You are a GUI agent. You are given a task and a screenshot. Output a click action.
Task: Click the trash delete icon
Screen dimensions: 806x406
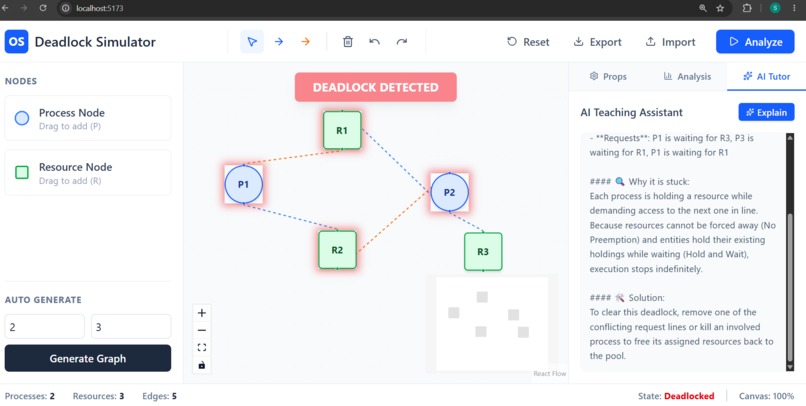click(x=348, y=42)
